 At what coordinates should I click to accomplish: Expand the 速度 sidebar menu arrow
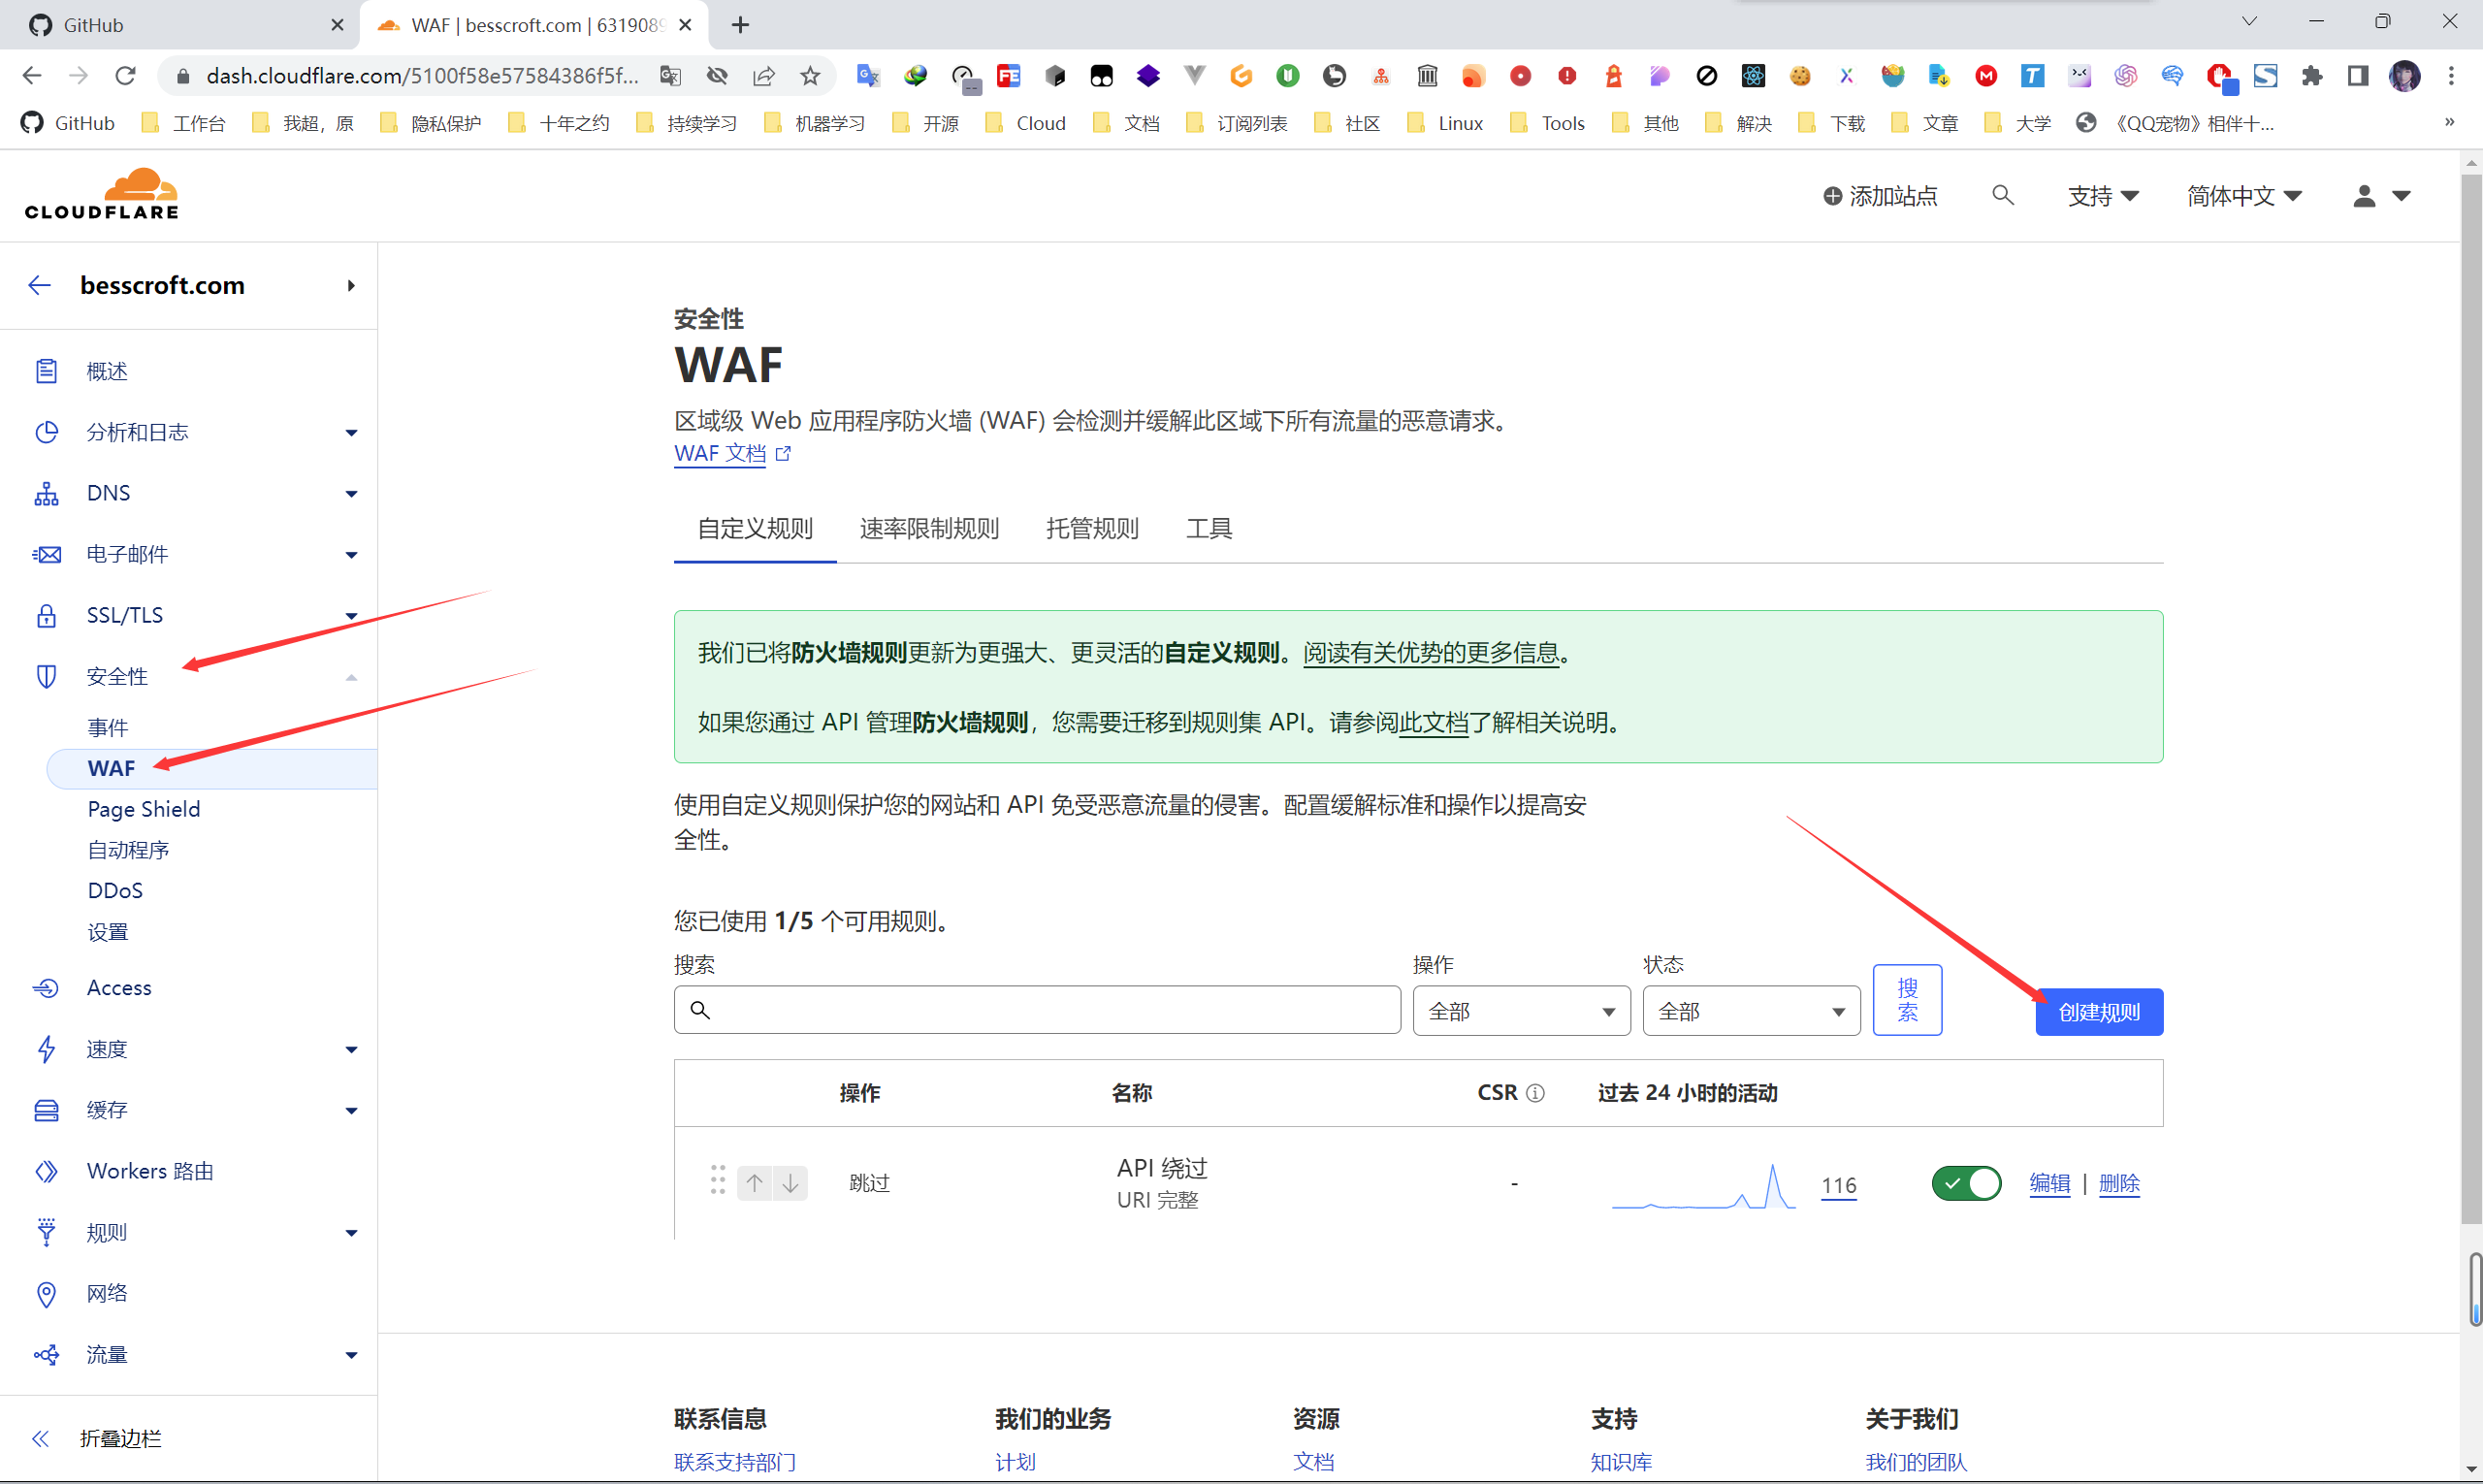[x=351, y=1050]
